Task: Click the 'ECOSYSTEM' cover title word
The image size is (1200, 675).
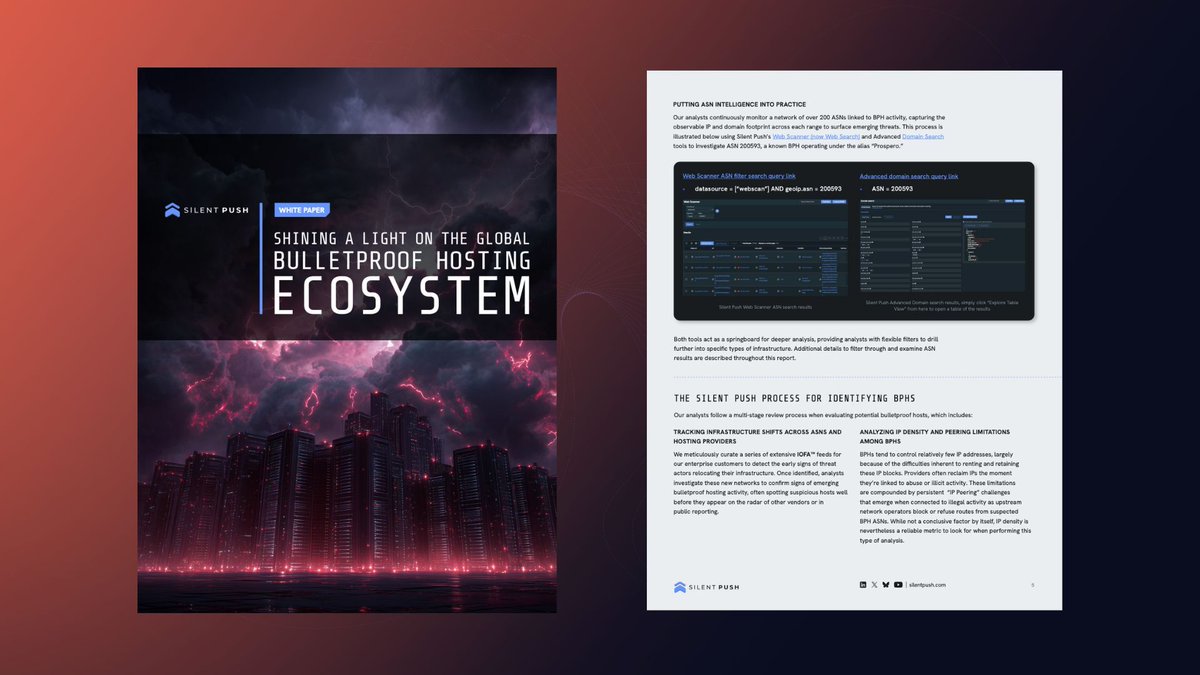Action: click(403, 297)
